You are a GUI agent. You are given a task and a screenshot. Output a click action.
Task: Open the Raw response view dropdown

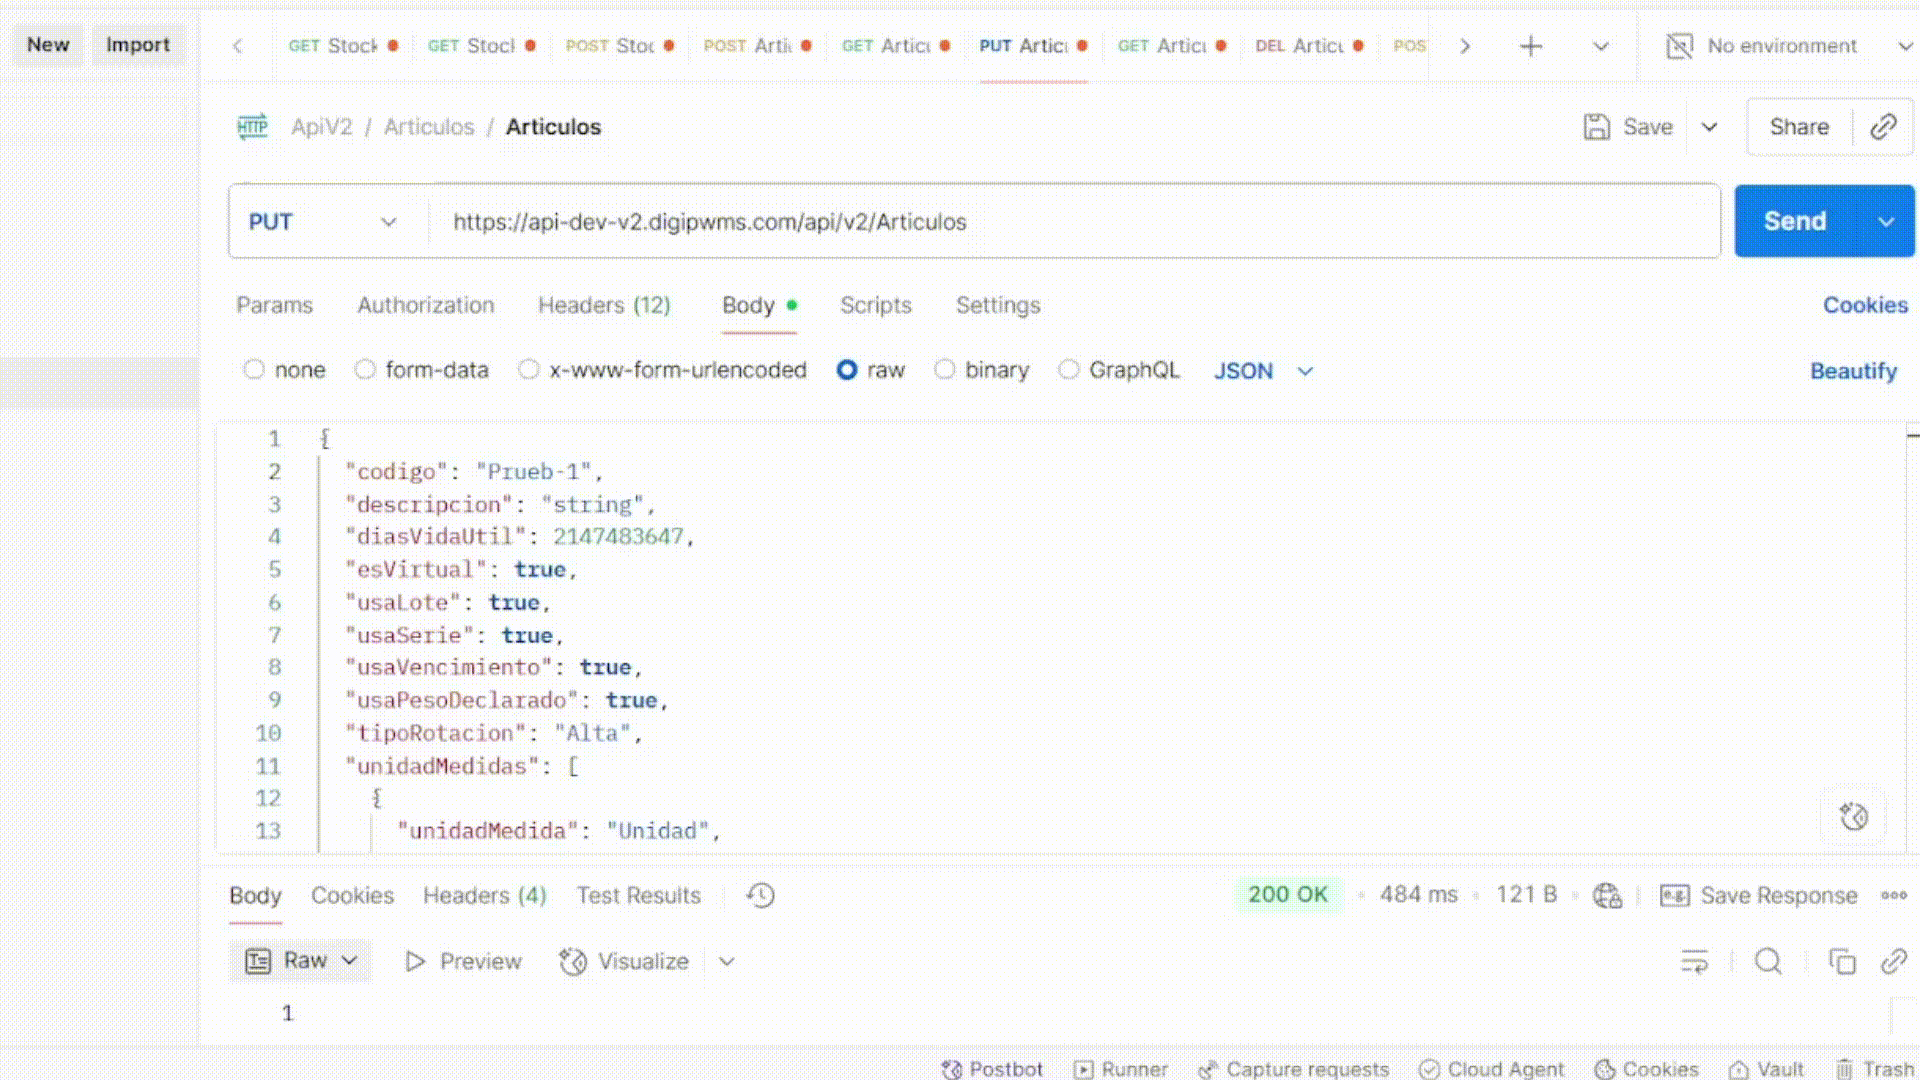pos(300,961)
